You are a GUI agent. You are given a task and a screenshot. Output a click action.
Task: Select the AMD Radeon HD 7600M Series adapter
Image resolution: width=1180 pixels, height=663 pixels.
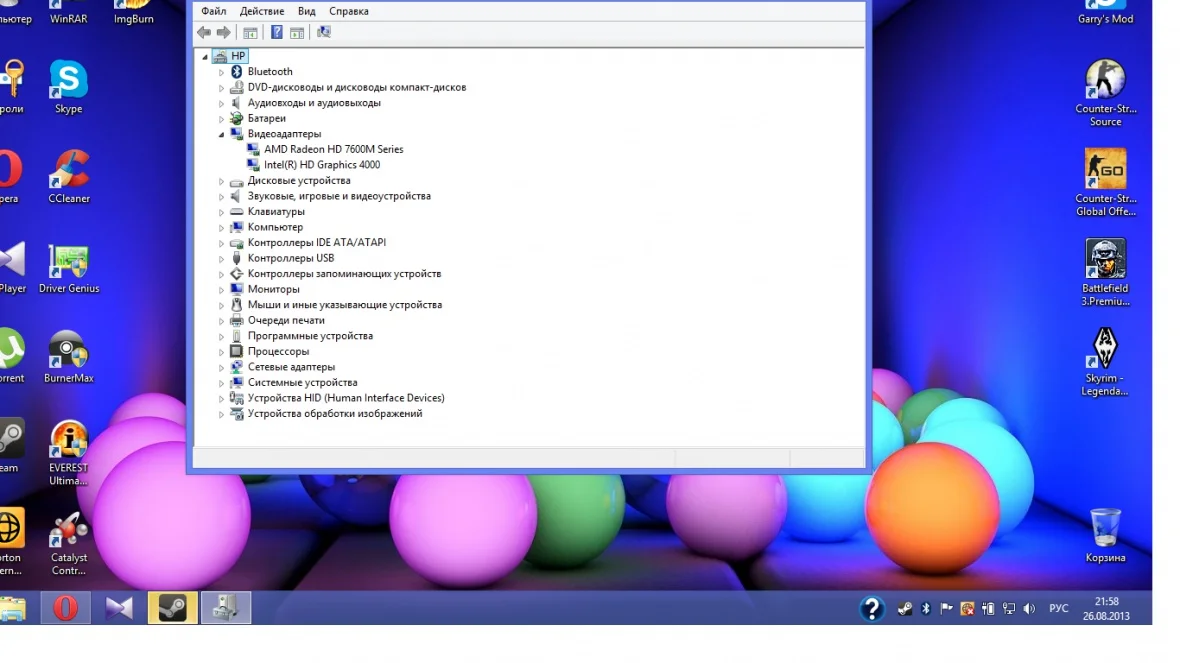[333, 149]
